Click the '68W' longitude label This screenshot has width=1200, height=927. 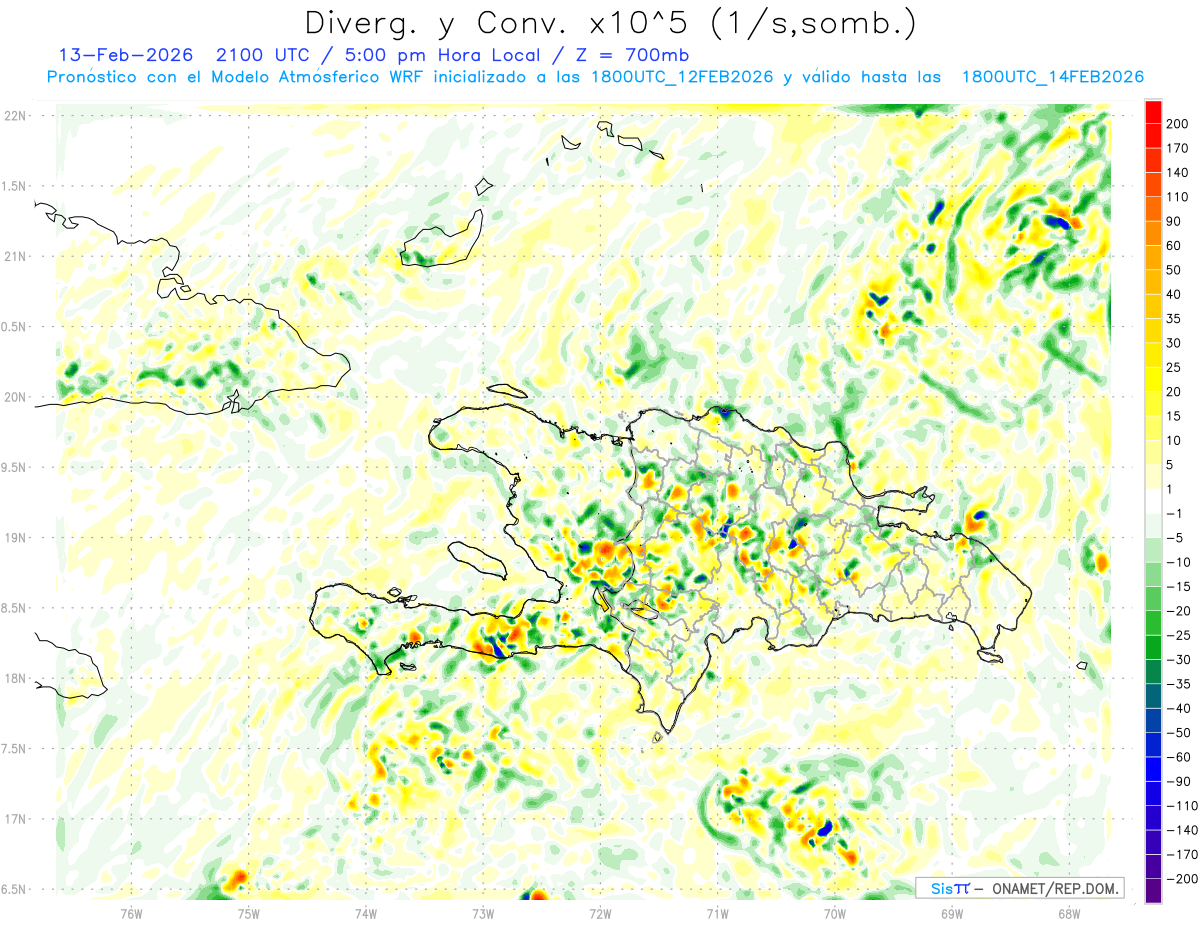point(1068,912)
